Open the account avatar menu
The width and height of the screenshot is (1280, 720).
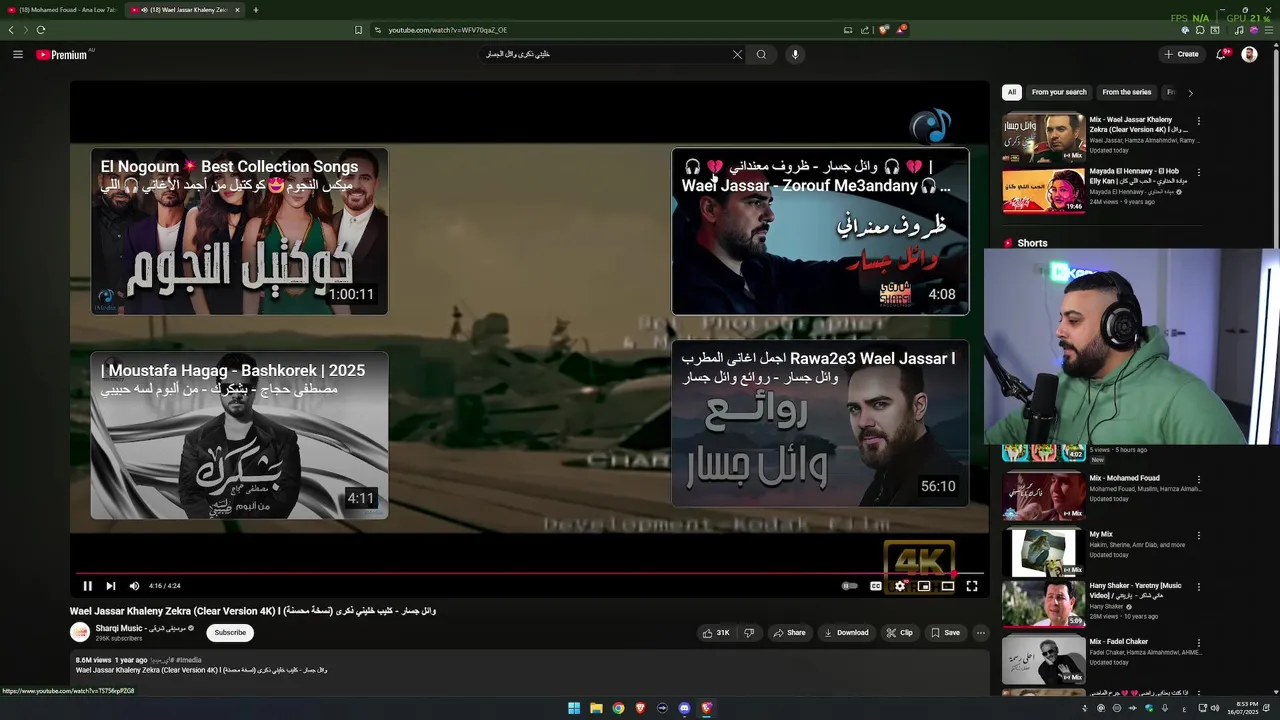(1249, 54)
